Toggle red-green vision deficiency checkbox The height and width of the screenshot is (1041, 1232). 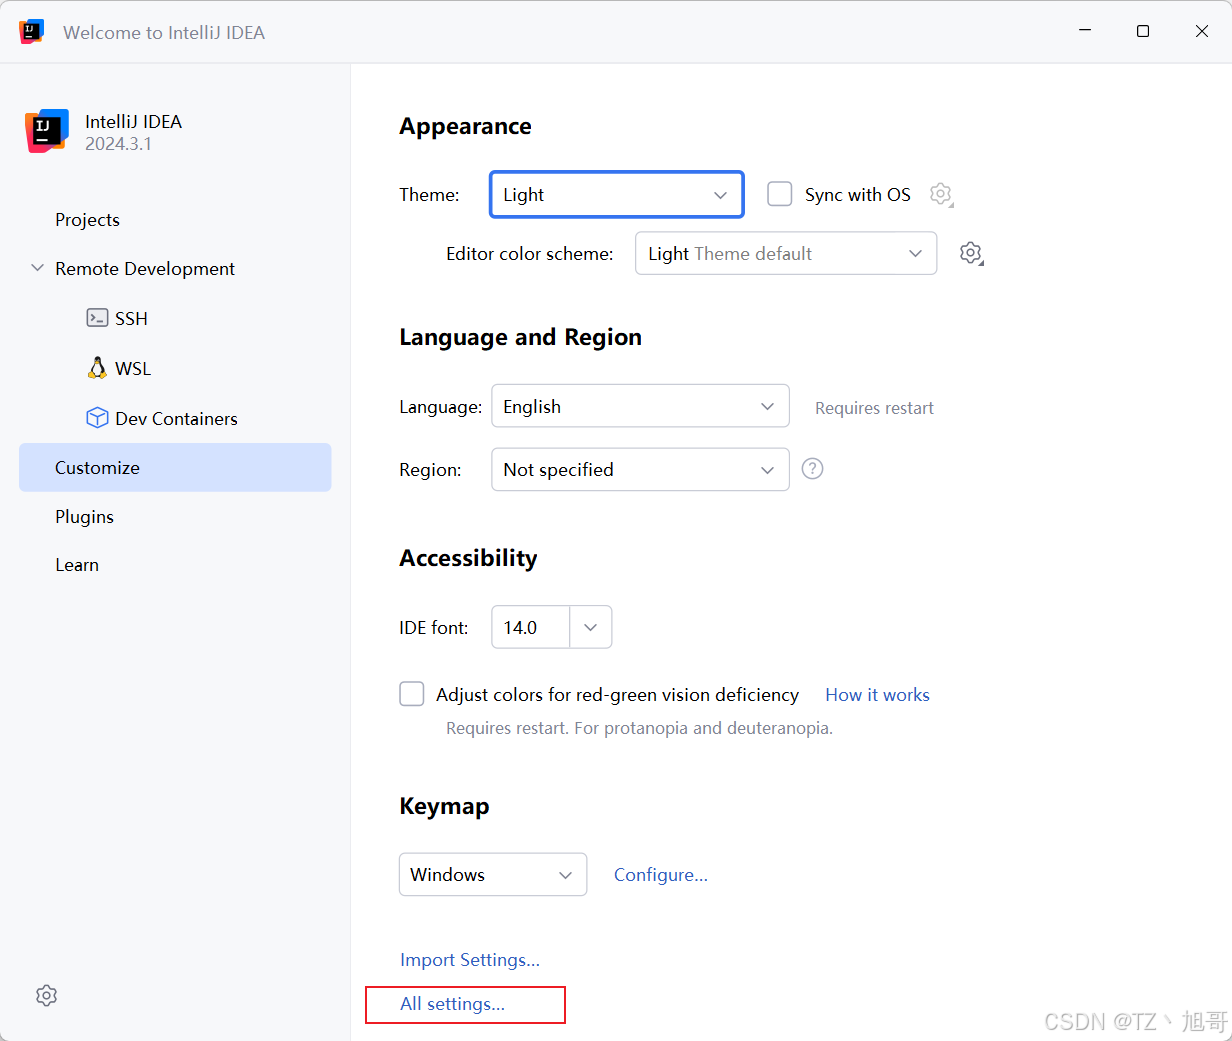pyautogui.click(x=412, y=694)
